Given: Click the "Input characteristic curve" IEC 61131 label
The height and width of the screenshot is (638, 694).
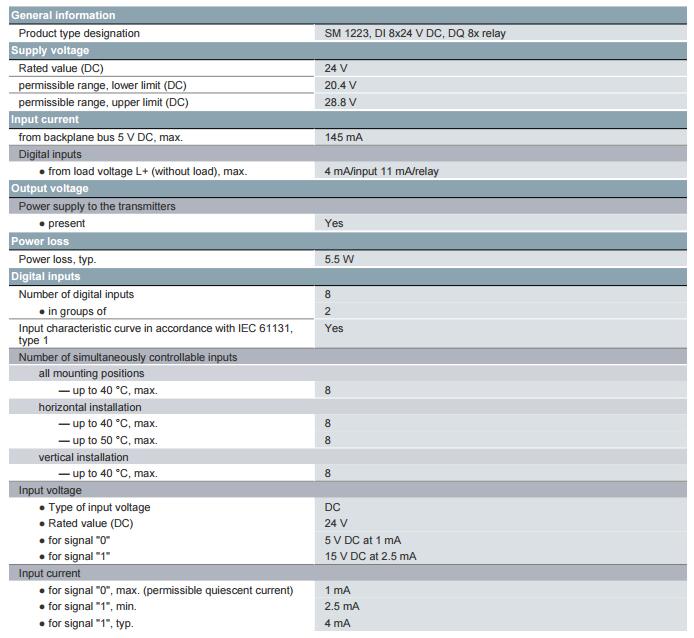Looking at the screenshot, I should (x=156, y=328).
